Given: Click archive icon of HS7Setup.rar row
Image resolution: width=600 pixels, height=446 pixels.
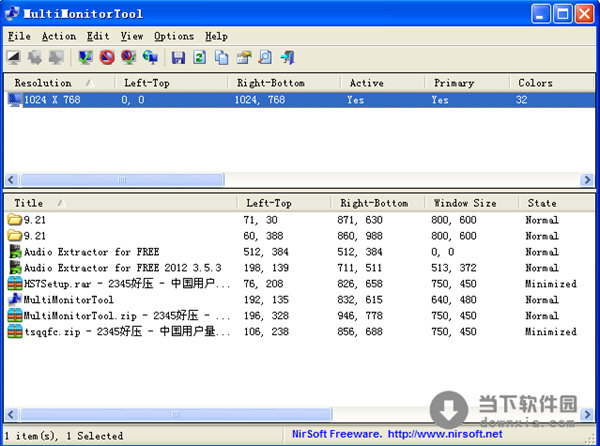Looking at the screenshot, I should 15,283.
